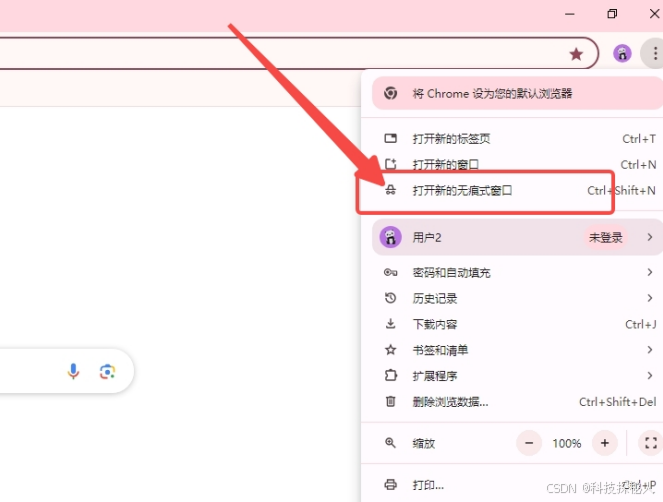The image size is (663, 502).
Task: Select 打印 menu item
Action: (512, 485)
